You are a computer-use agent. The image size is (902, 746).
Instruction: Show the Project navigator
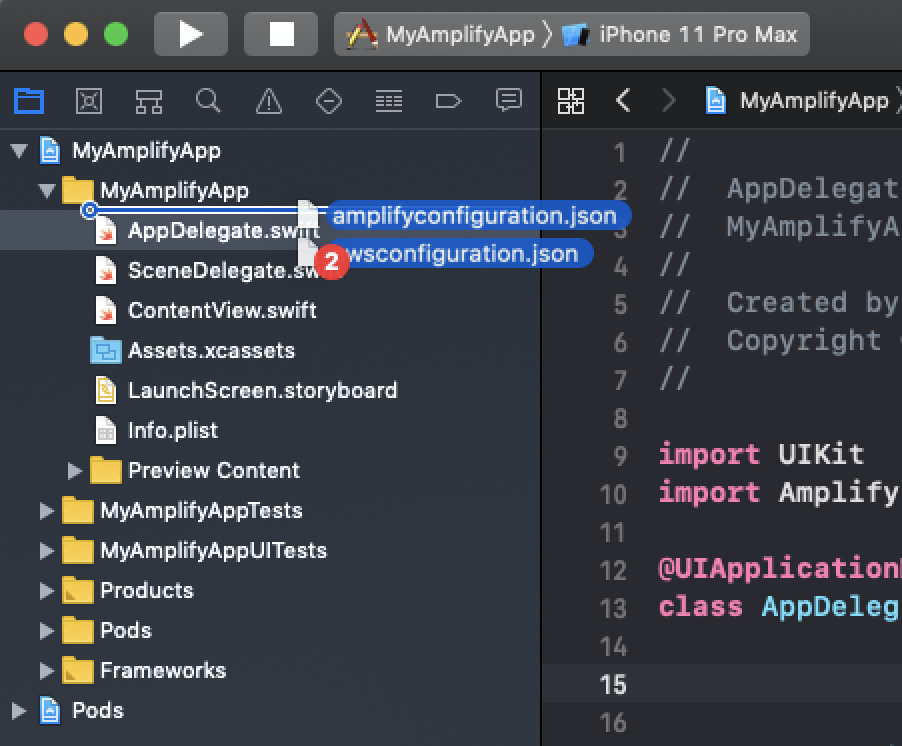pyautogui.click(x=29, y=101)
